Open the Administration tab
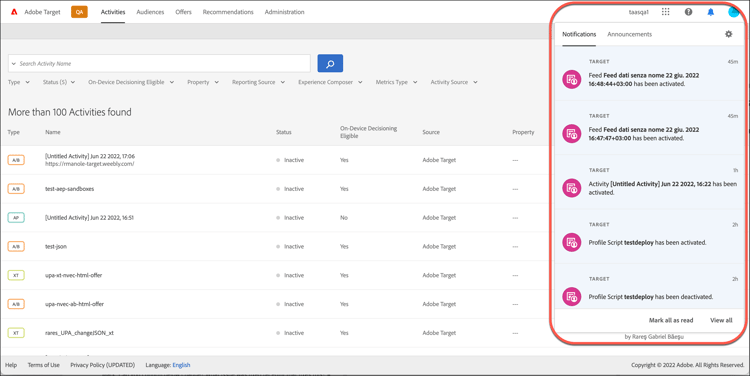Screen dimensions: 750x376 click(284, 12)
